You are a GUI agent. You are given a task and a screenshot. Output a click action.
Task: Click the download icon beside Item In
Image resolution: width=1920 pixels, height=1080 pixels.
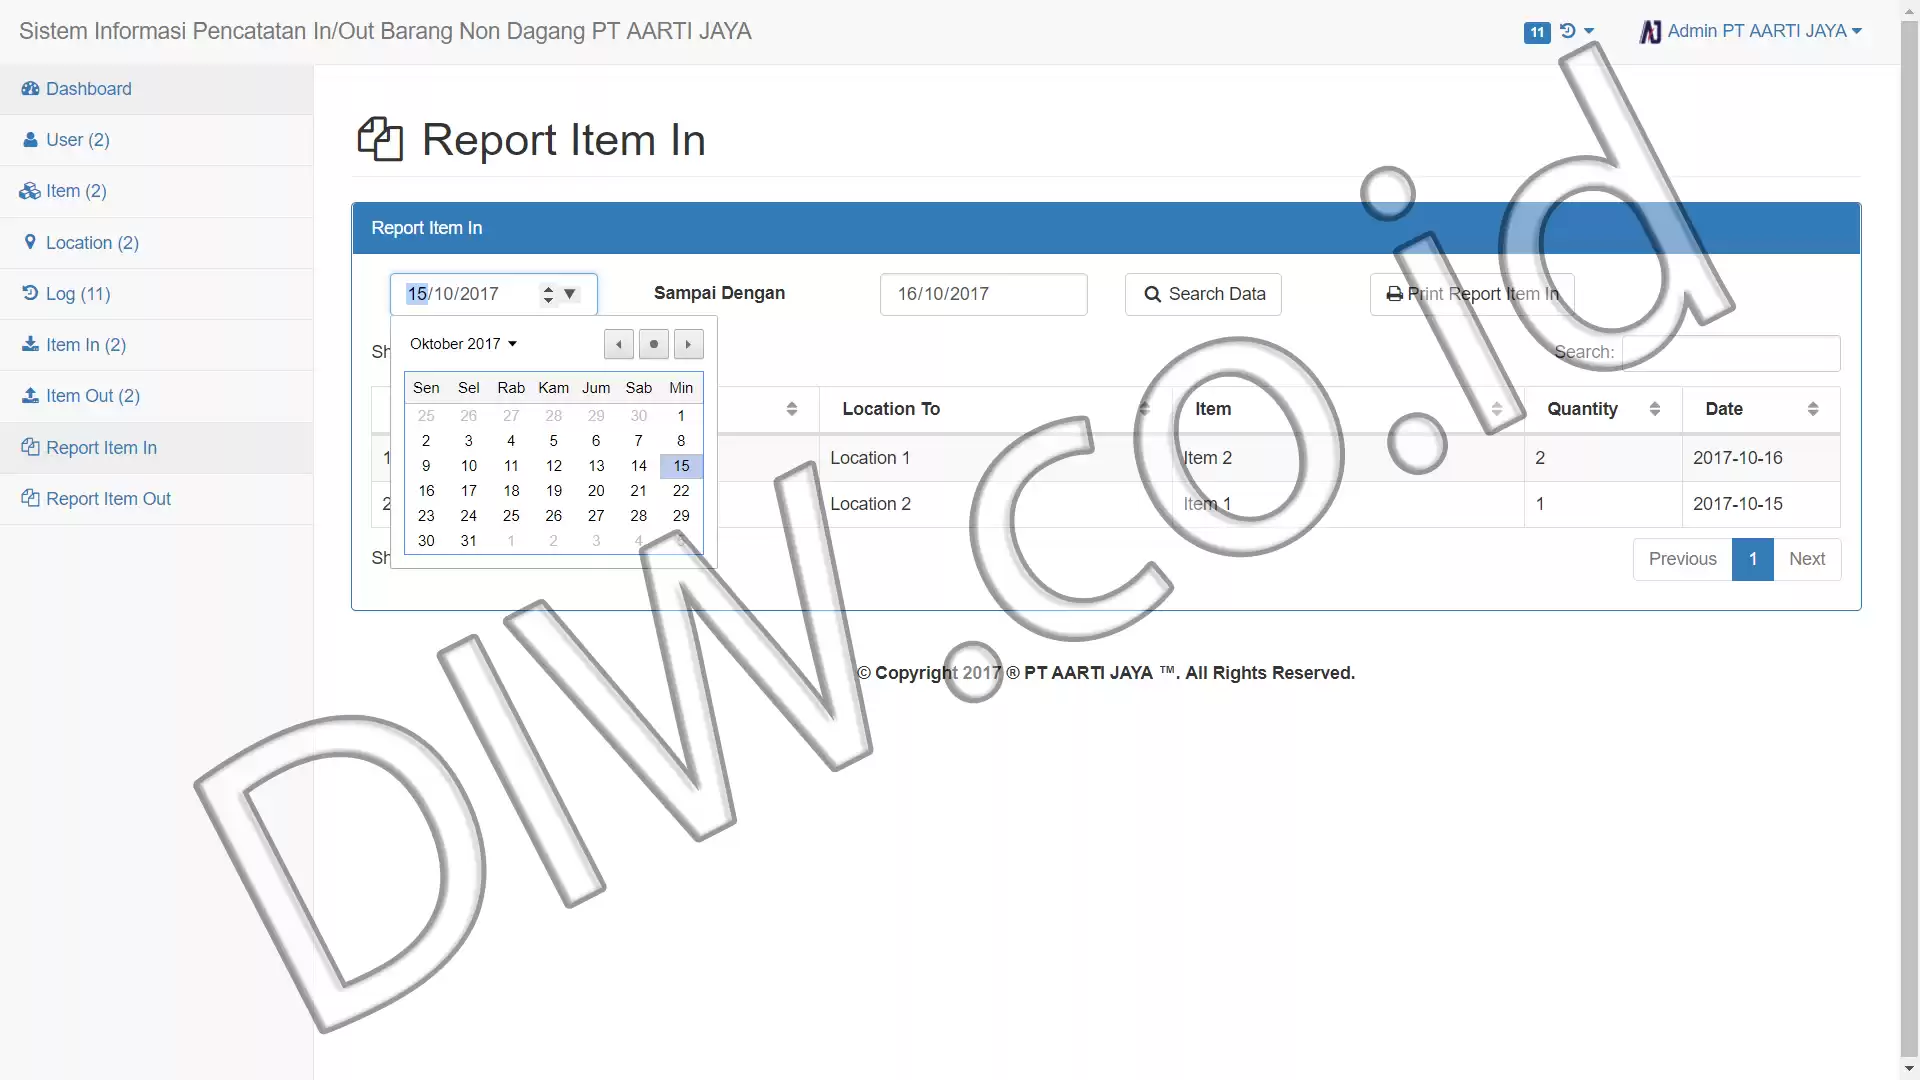pos(30,344)
